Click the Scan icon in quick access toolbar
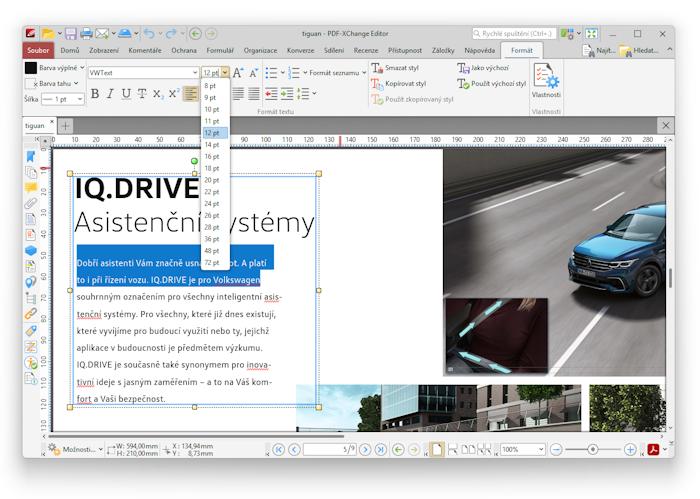Image resolution: width=700 pixels, height=499 pixels. (x=125, y=33)
